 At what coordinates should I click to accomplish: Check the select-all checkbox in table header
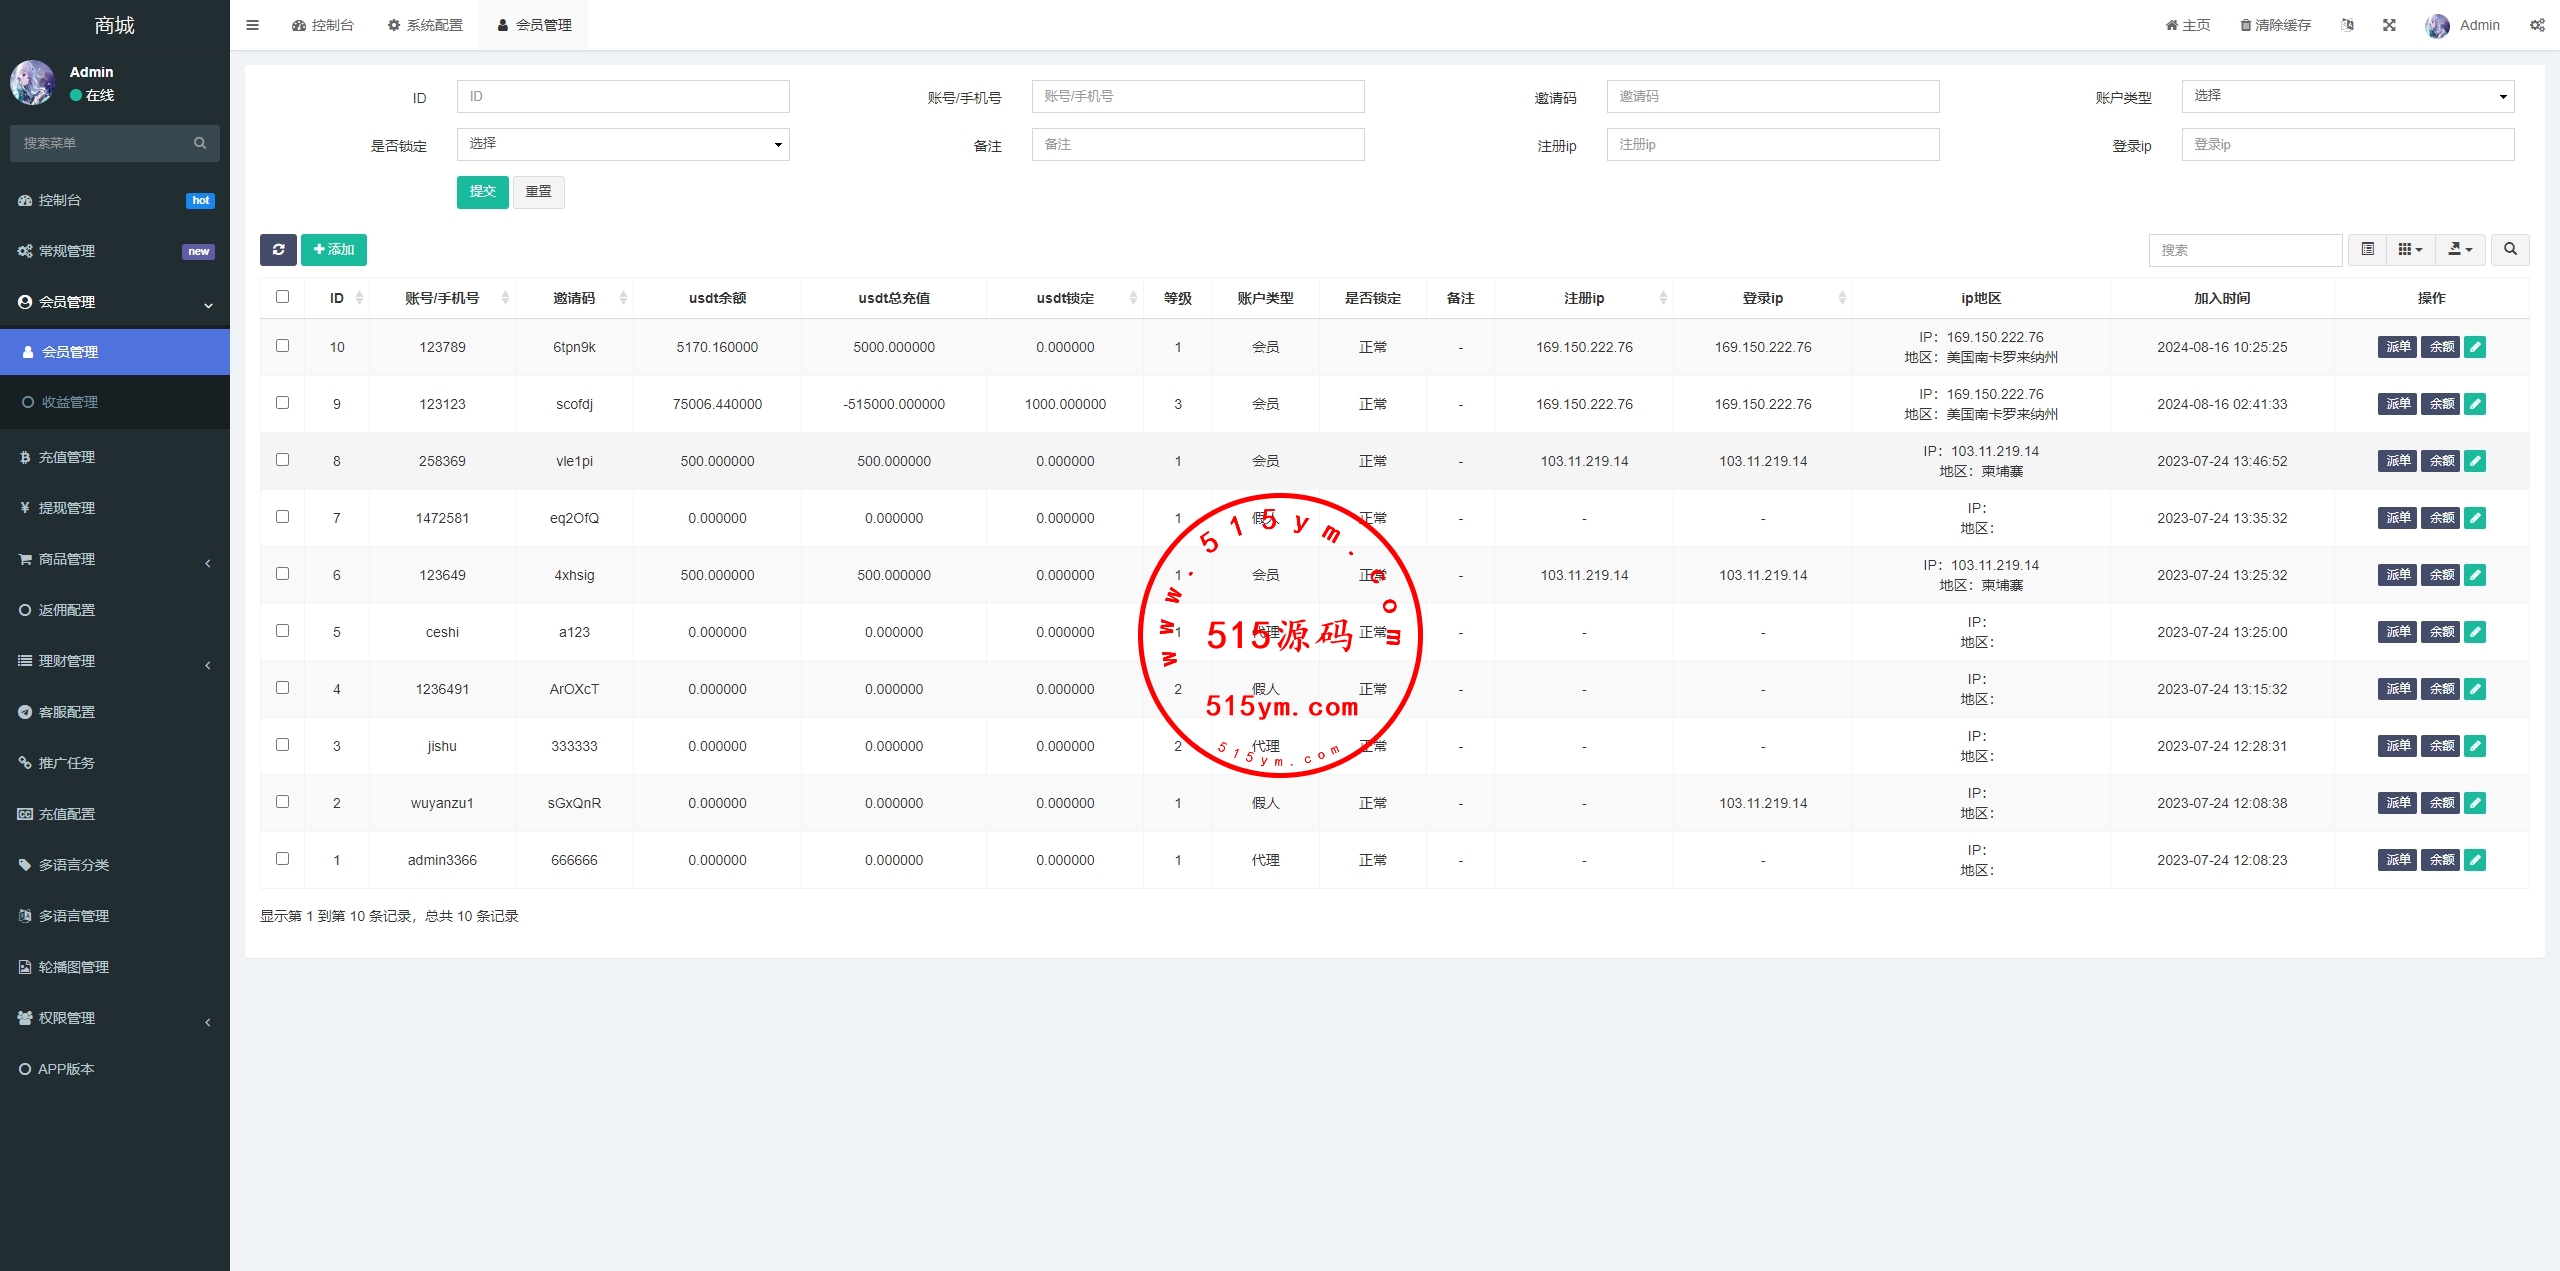coord(282,297)
